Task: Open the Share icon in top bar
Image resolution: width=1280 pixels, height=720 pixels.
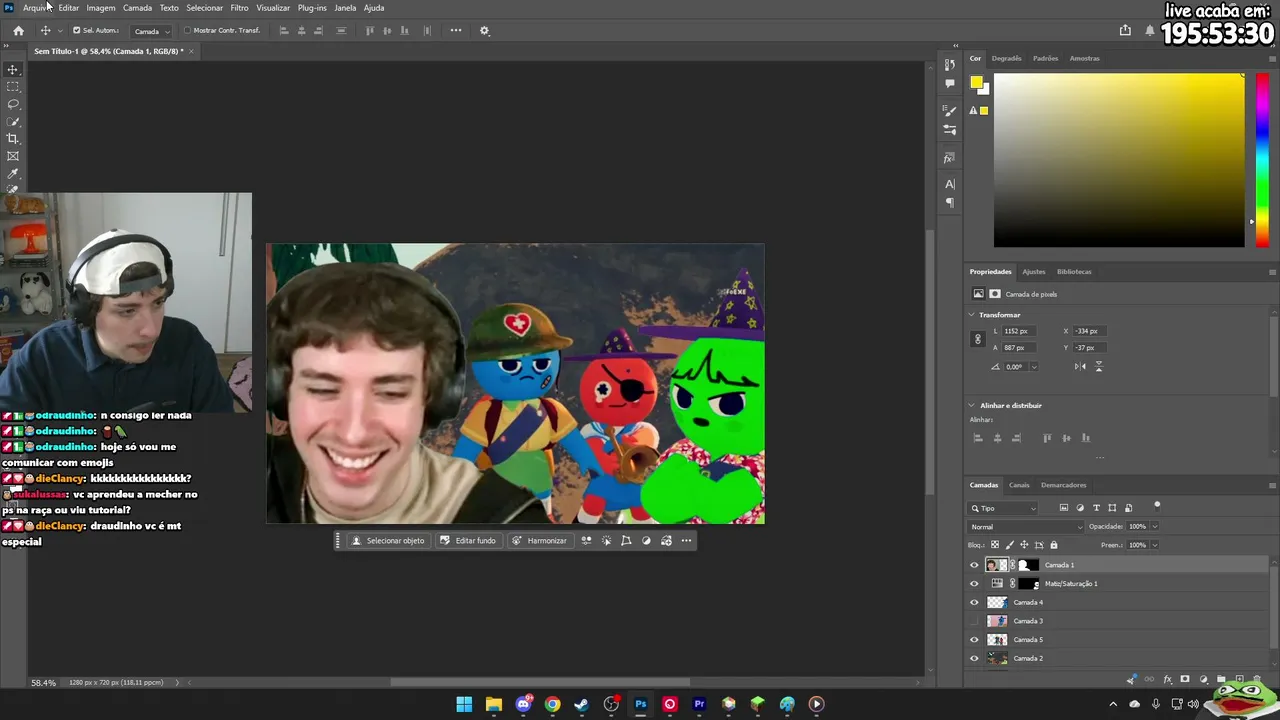Action: [1125, 30]
